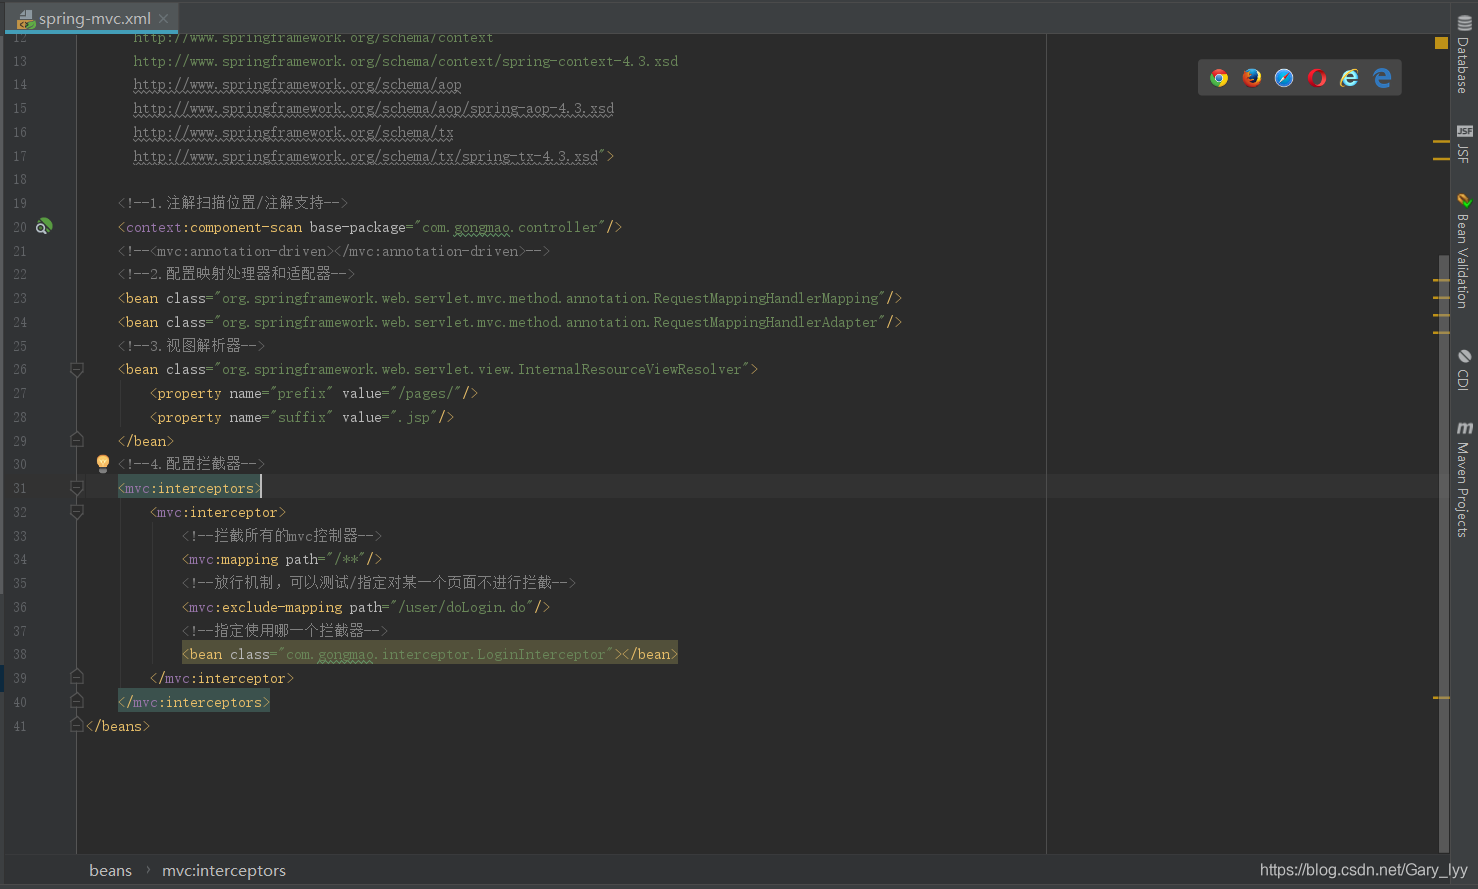Click the RequestMappingHandlerMapping class text
The width and height of the screenshot is (1478, 889).
[766, 298]
